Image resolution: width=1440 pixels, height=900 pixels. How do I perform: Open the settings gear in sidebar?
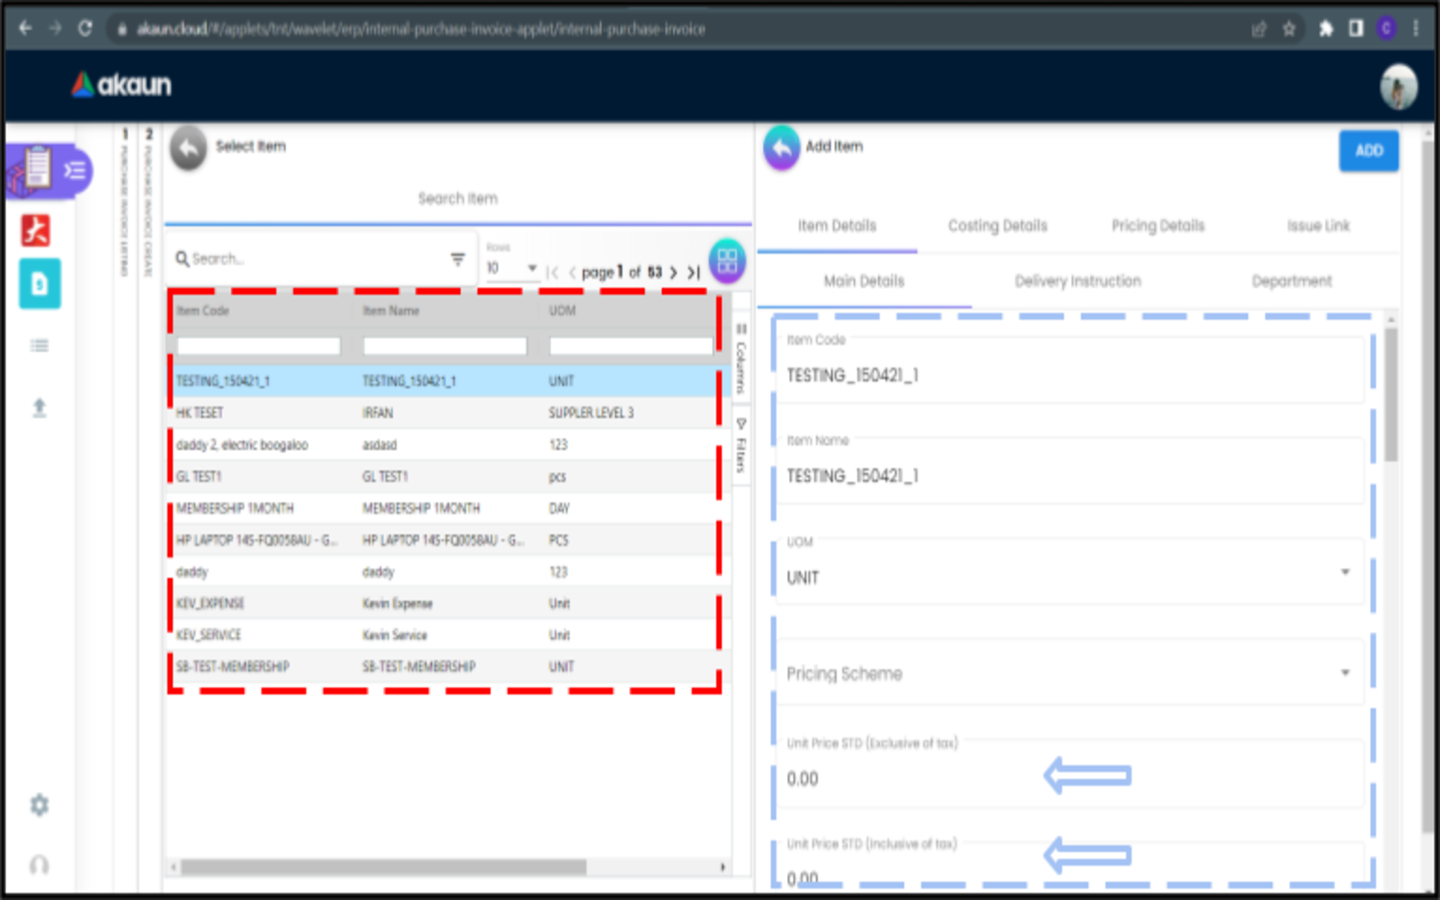point(39,805)
